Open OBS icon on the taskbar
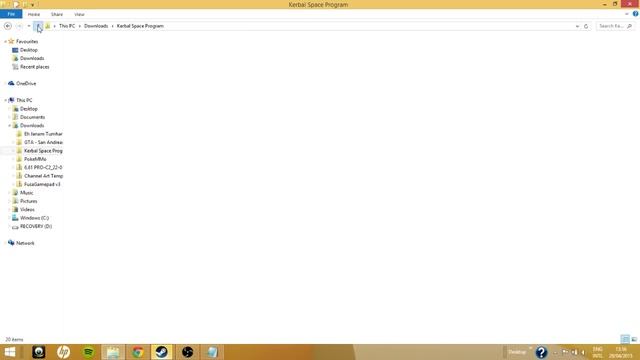The image size is (640, 360). tap(187, 352)
